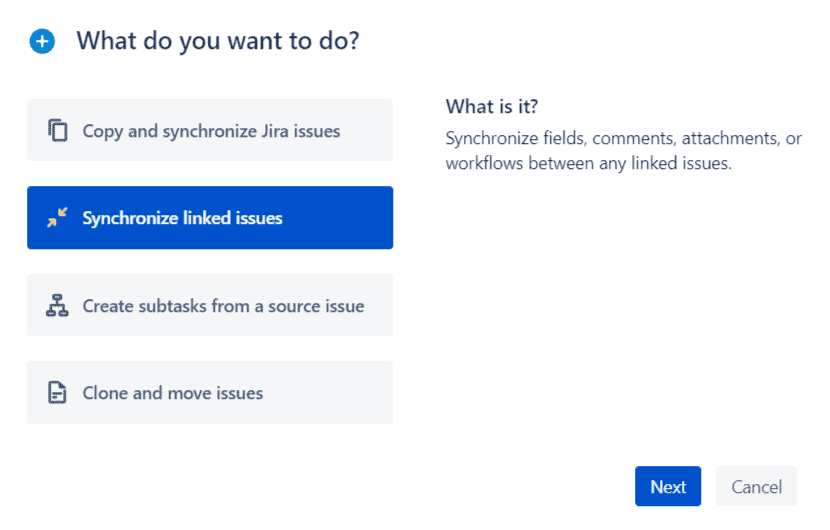Click the blue plus icon beside the title
The width and height of the screenshot is (830, 530).
42,42
